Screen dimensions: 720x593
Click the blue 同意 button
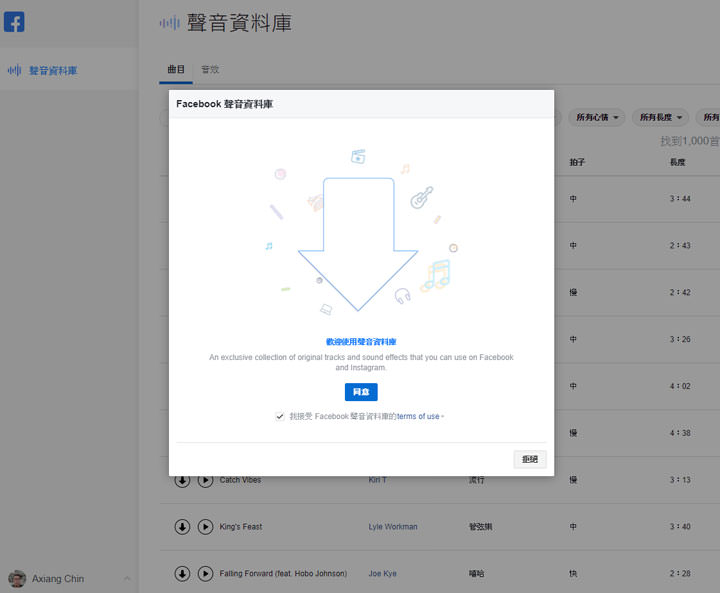(x=361, y=392)
